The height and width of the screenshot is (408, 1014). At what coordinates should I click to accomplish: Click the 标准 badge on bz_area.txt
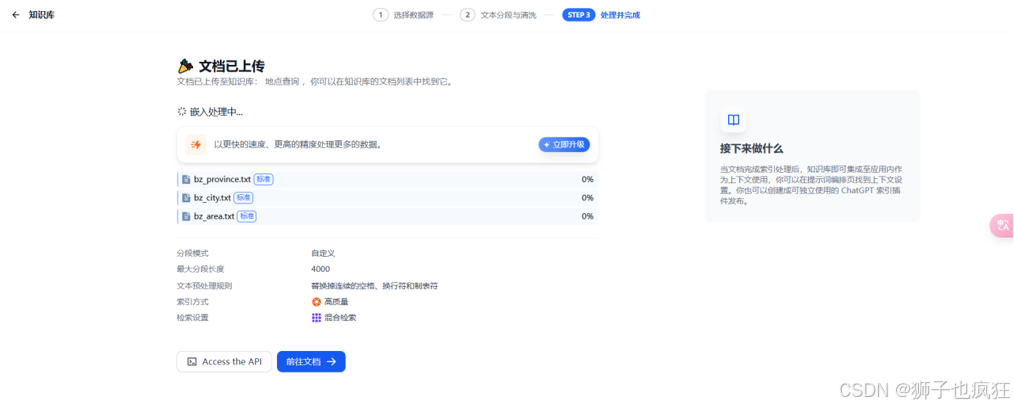point(246,217)
